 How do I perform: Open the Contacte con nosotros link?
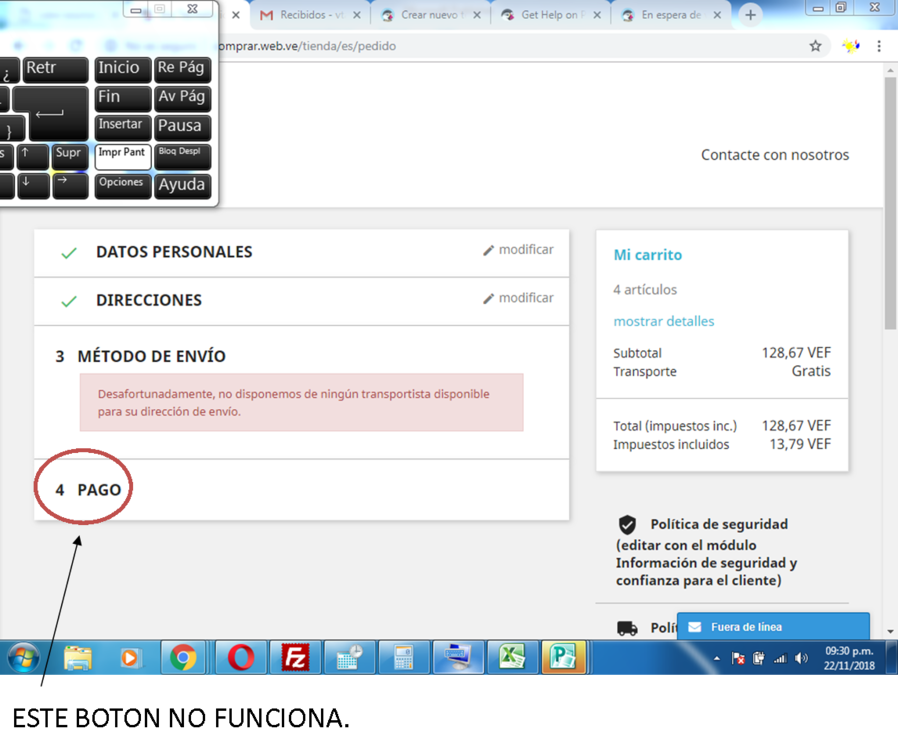click(775, 155)
